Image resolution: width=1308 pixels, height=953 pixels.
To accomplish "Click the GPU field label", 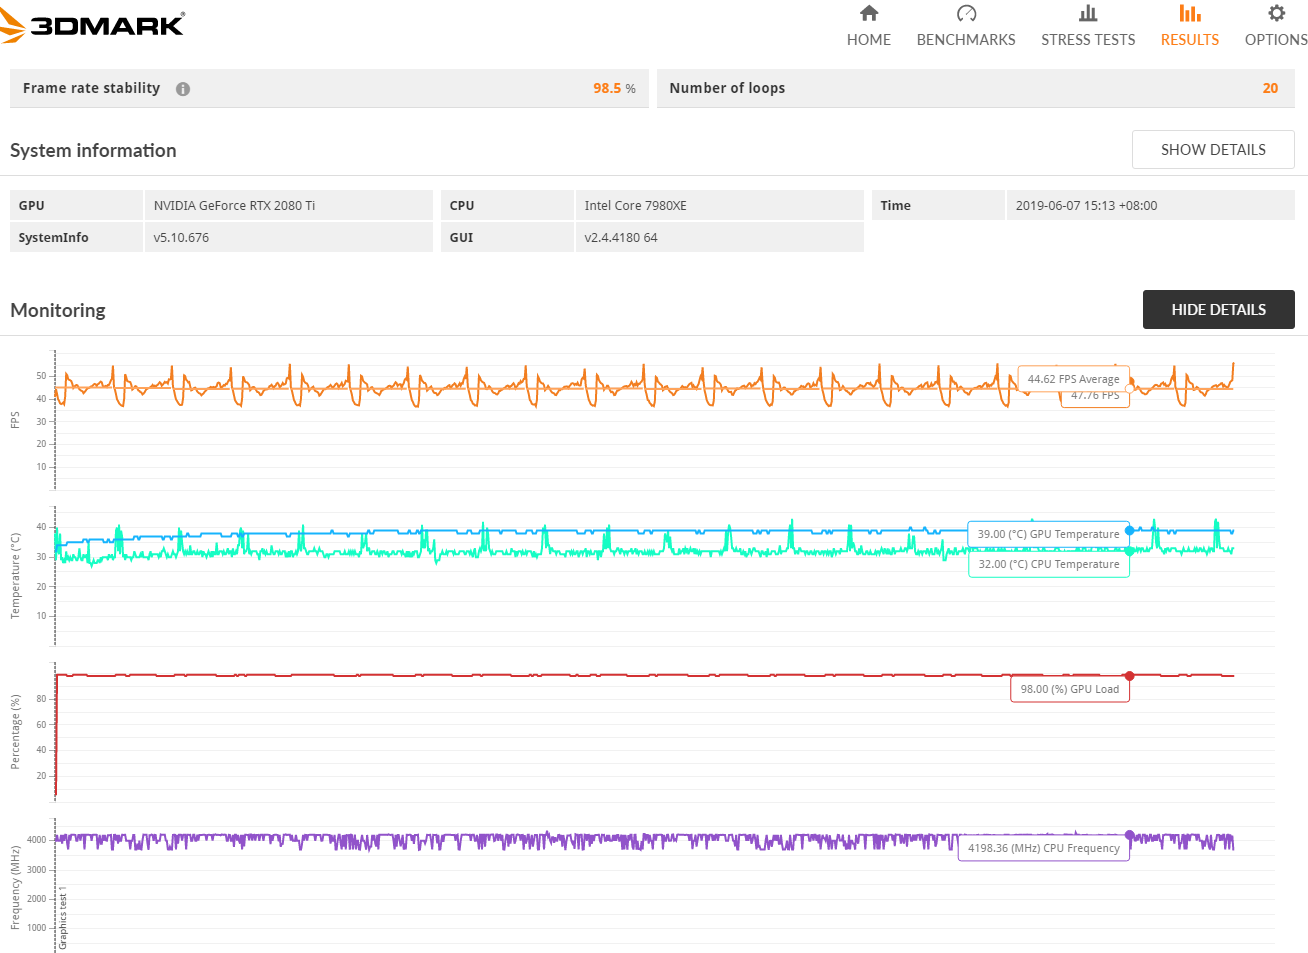I will click(x=31, y=206).
